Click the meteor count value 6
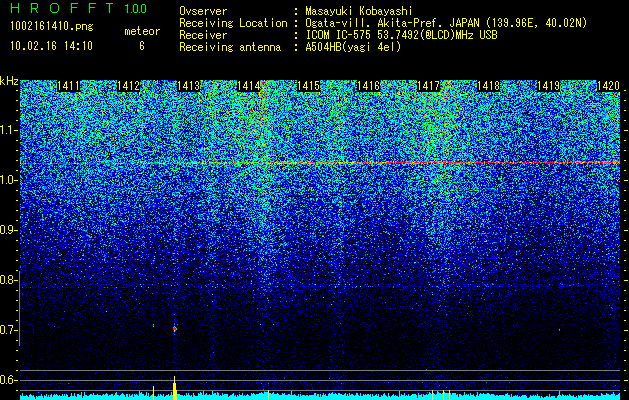The image size is (629, 400). coord(142,46)
